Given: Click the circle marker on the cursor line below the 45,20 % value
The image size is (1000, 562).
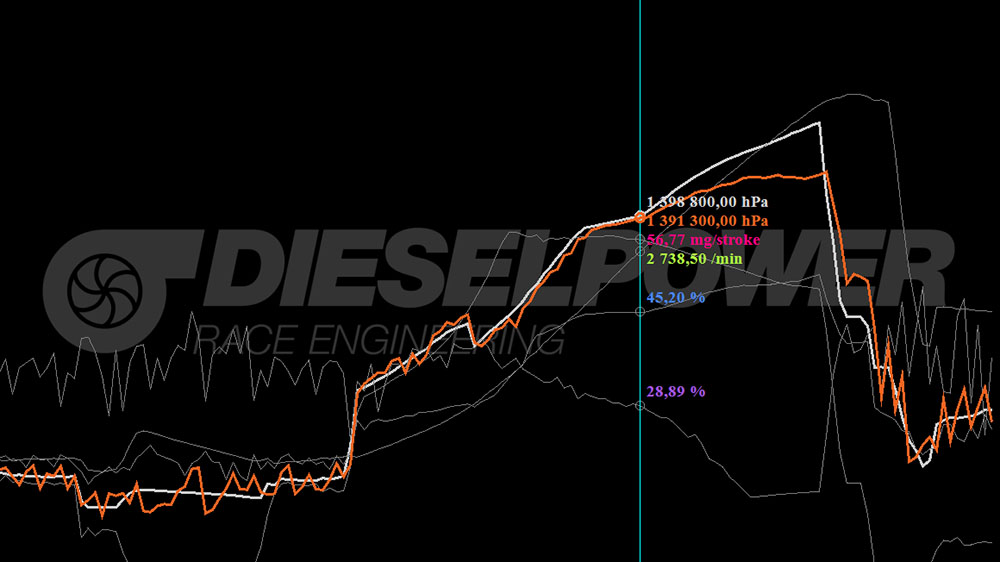Looking at the screenshot, I should click(x=640, y=312).
